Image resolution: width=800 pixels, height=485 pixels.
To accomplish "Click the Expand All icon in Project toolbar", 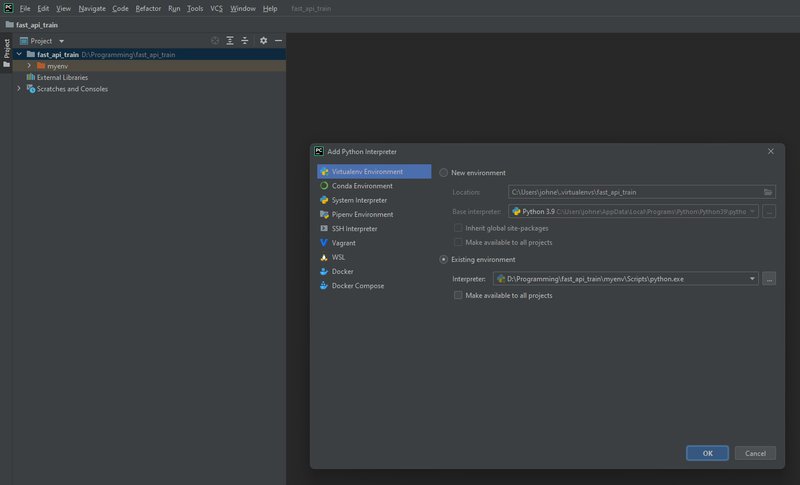I will (230, 41).
